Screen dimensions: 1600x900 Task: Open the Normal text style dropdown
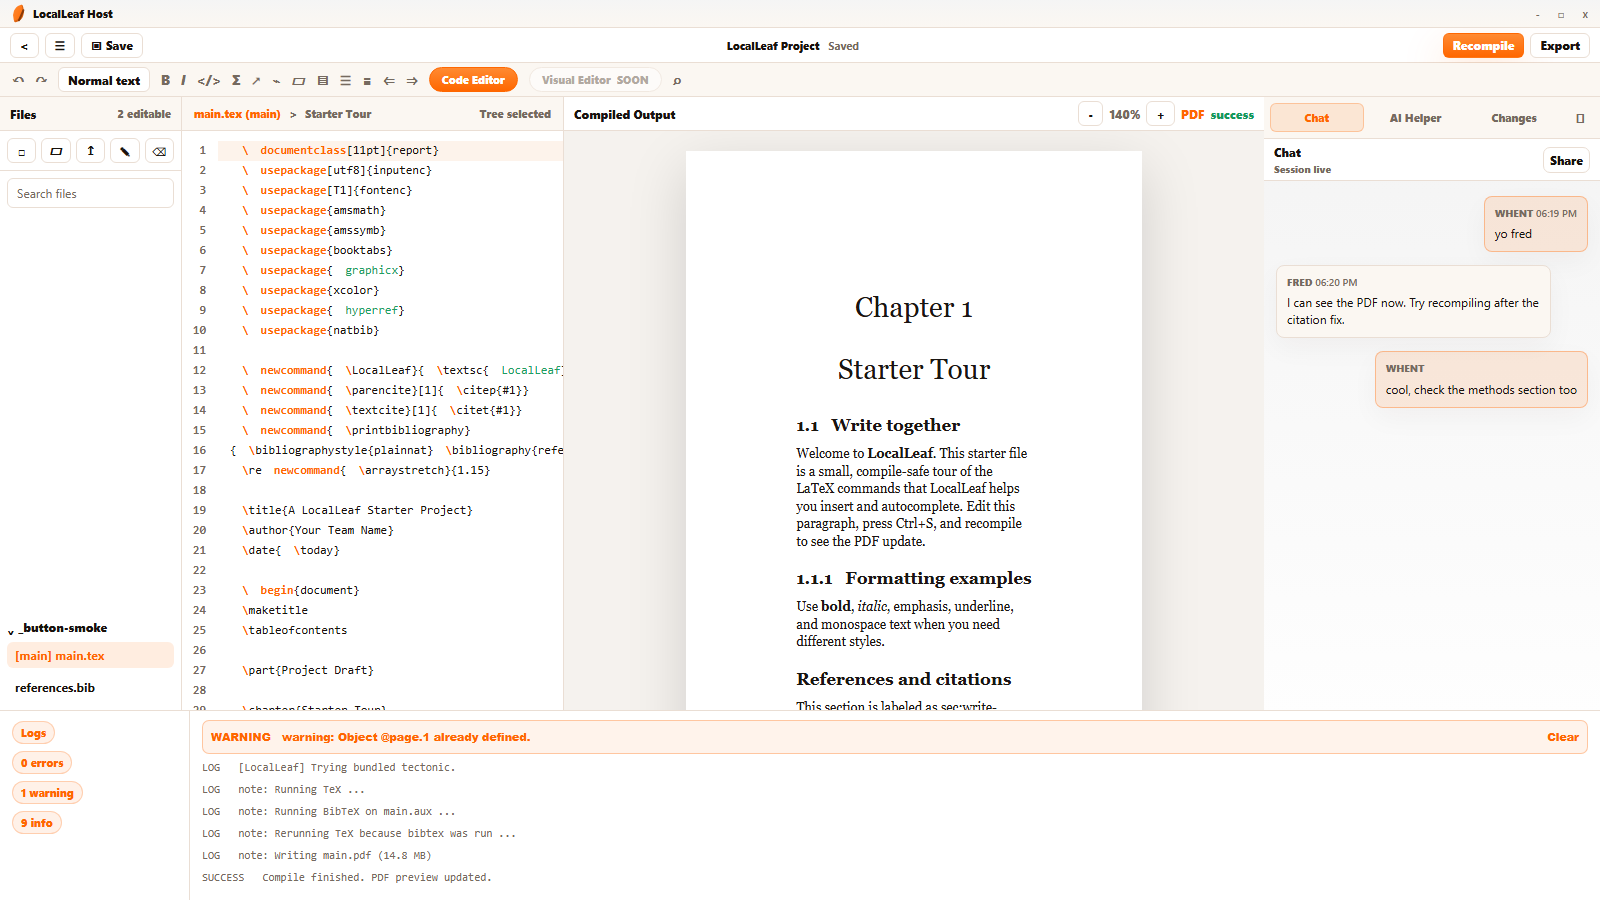(104, 80)
